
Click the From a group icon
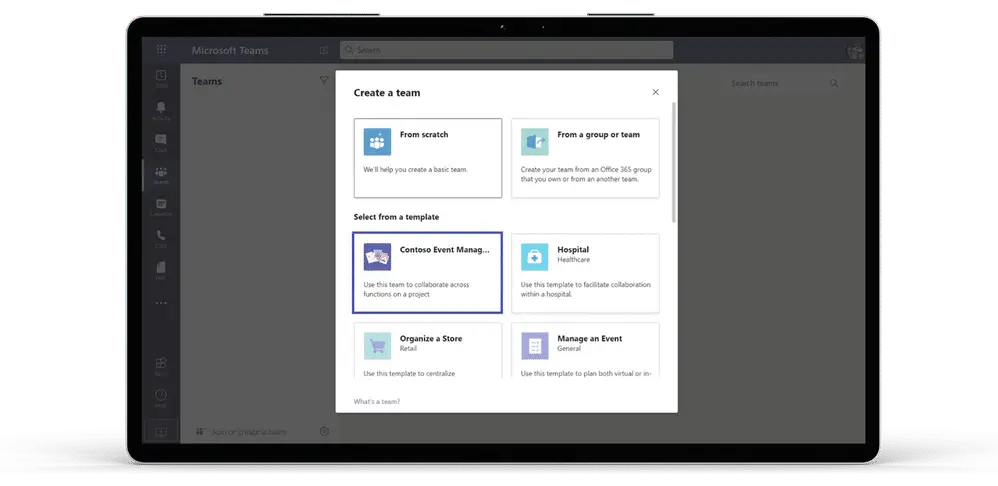pyautogui.click(x=535, y=142)
